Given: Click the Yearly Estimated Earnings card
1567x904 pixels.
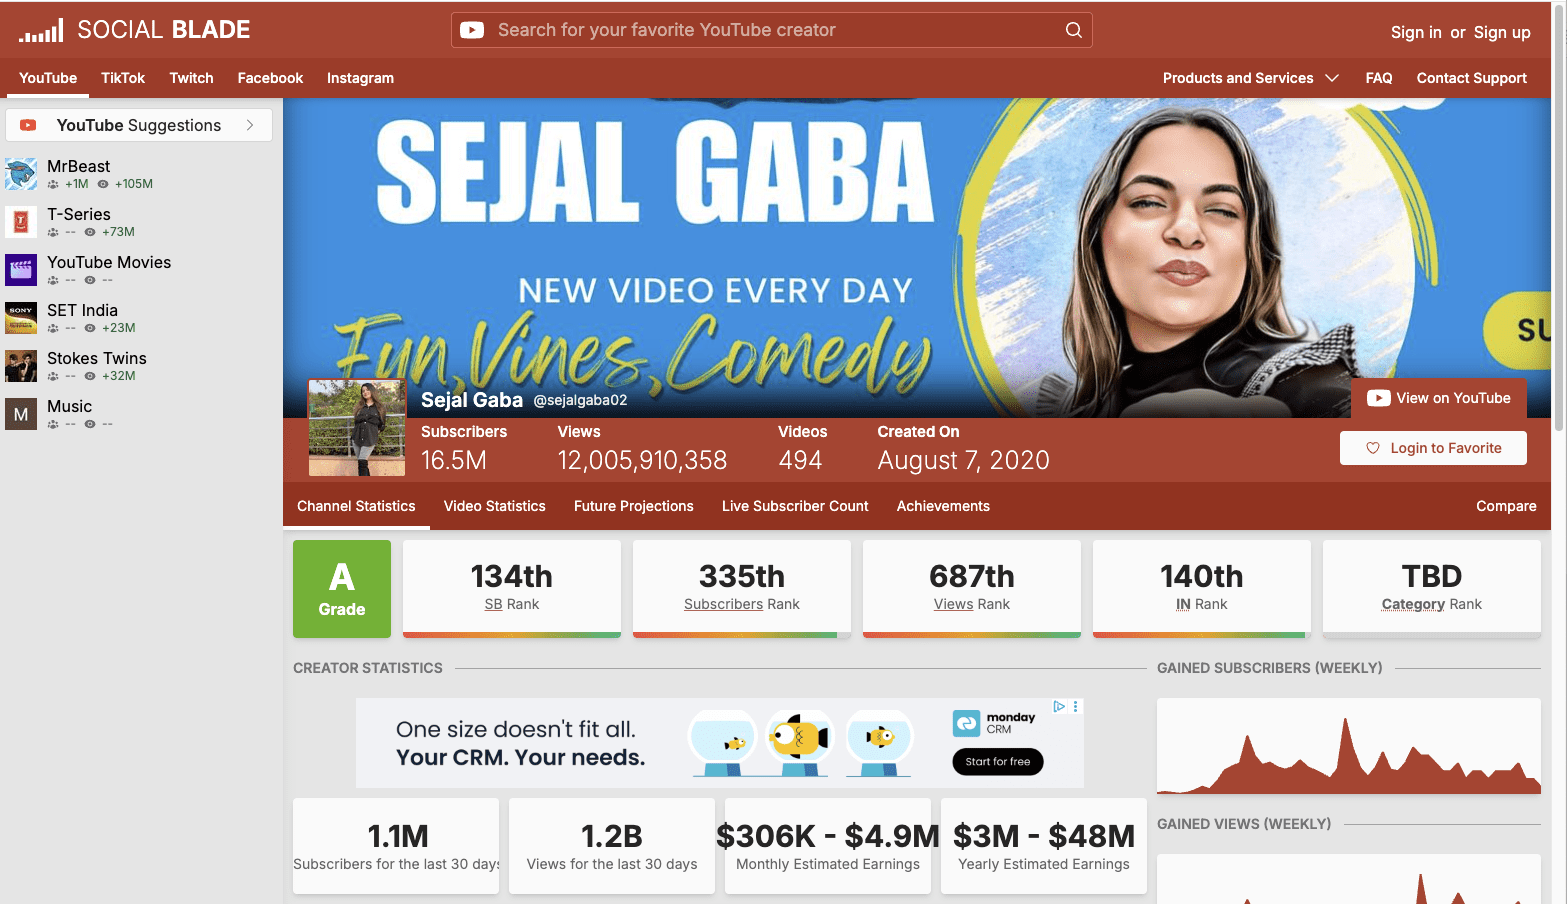Looking at the screenshot, I should (x=1044, y=846).
